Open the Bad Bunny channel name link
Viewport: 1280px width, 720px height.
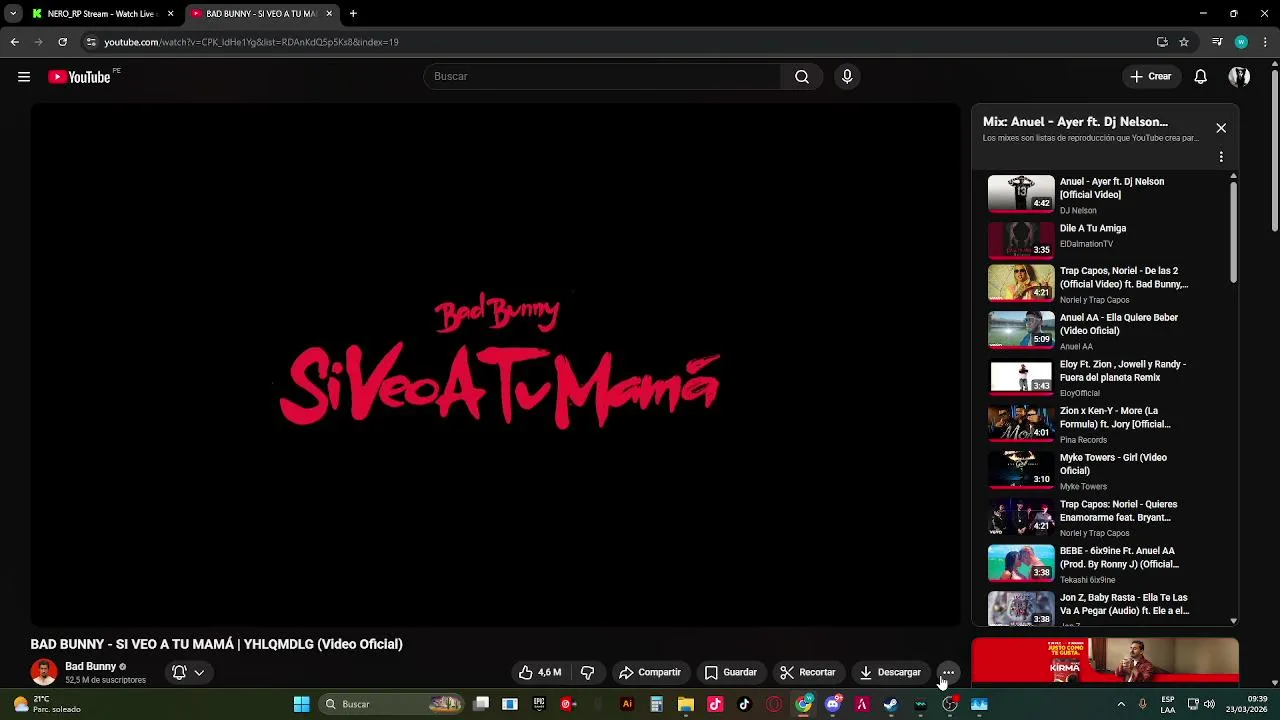pyautogui.click(x=90, y=666)
